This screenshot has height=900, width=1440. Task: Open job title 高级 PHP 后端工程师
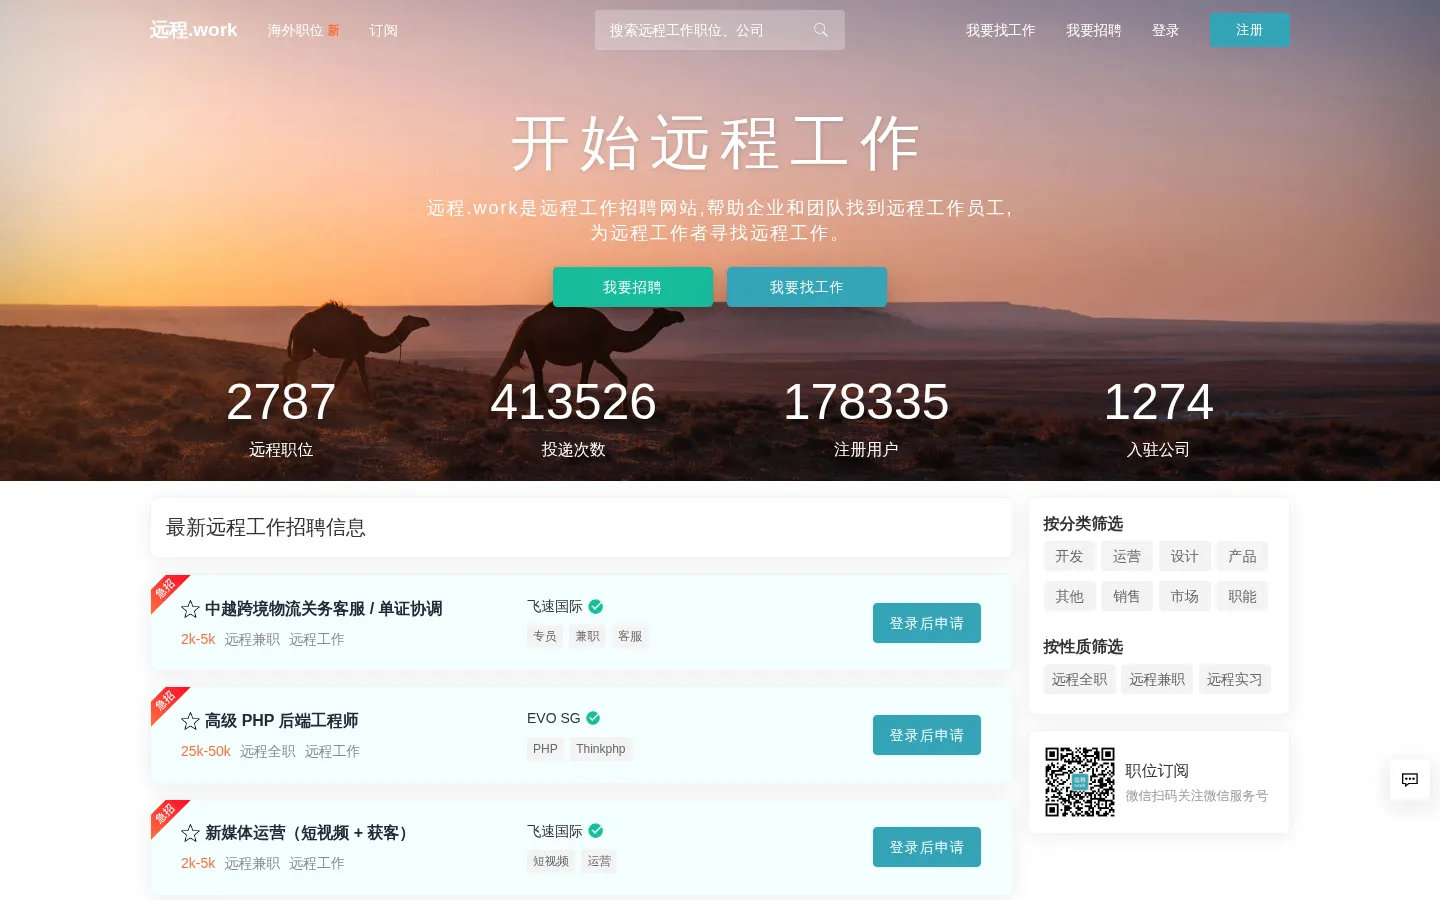pos(282,721)
